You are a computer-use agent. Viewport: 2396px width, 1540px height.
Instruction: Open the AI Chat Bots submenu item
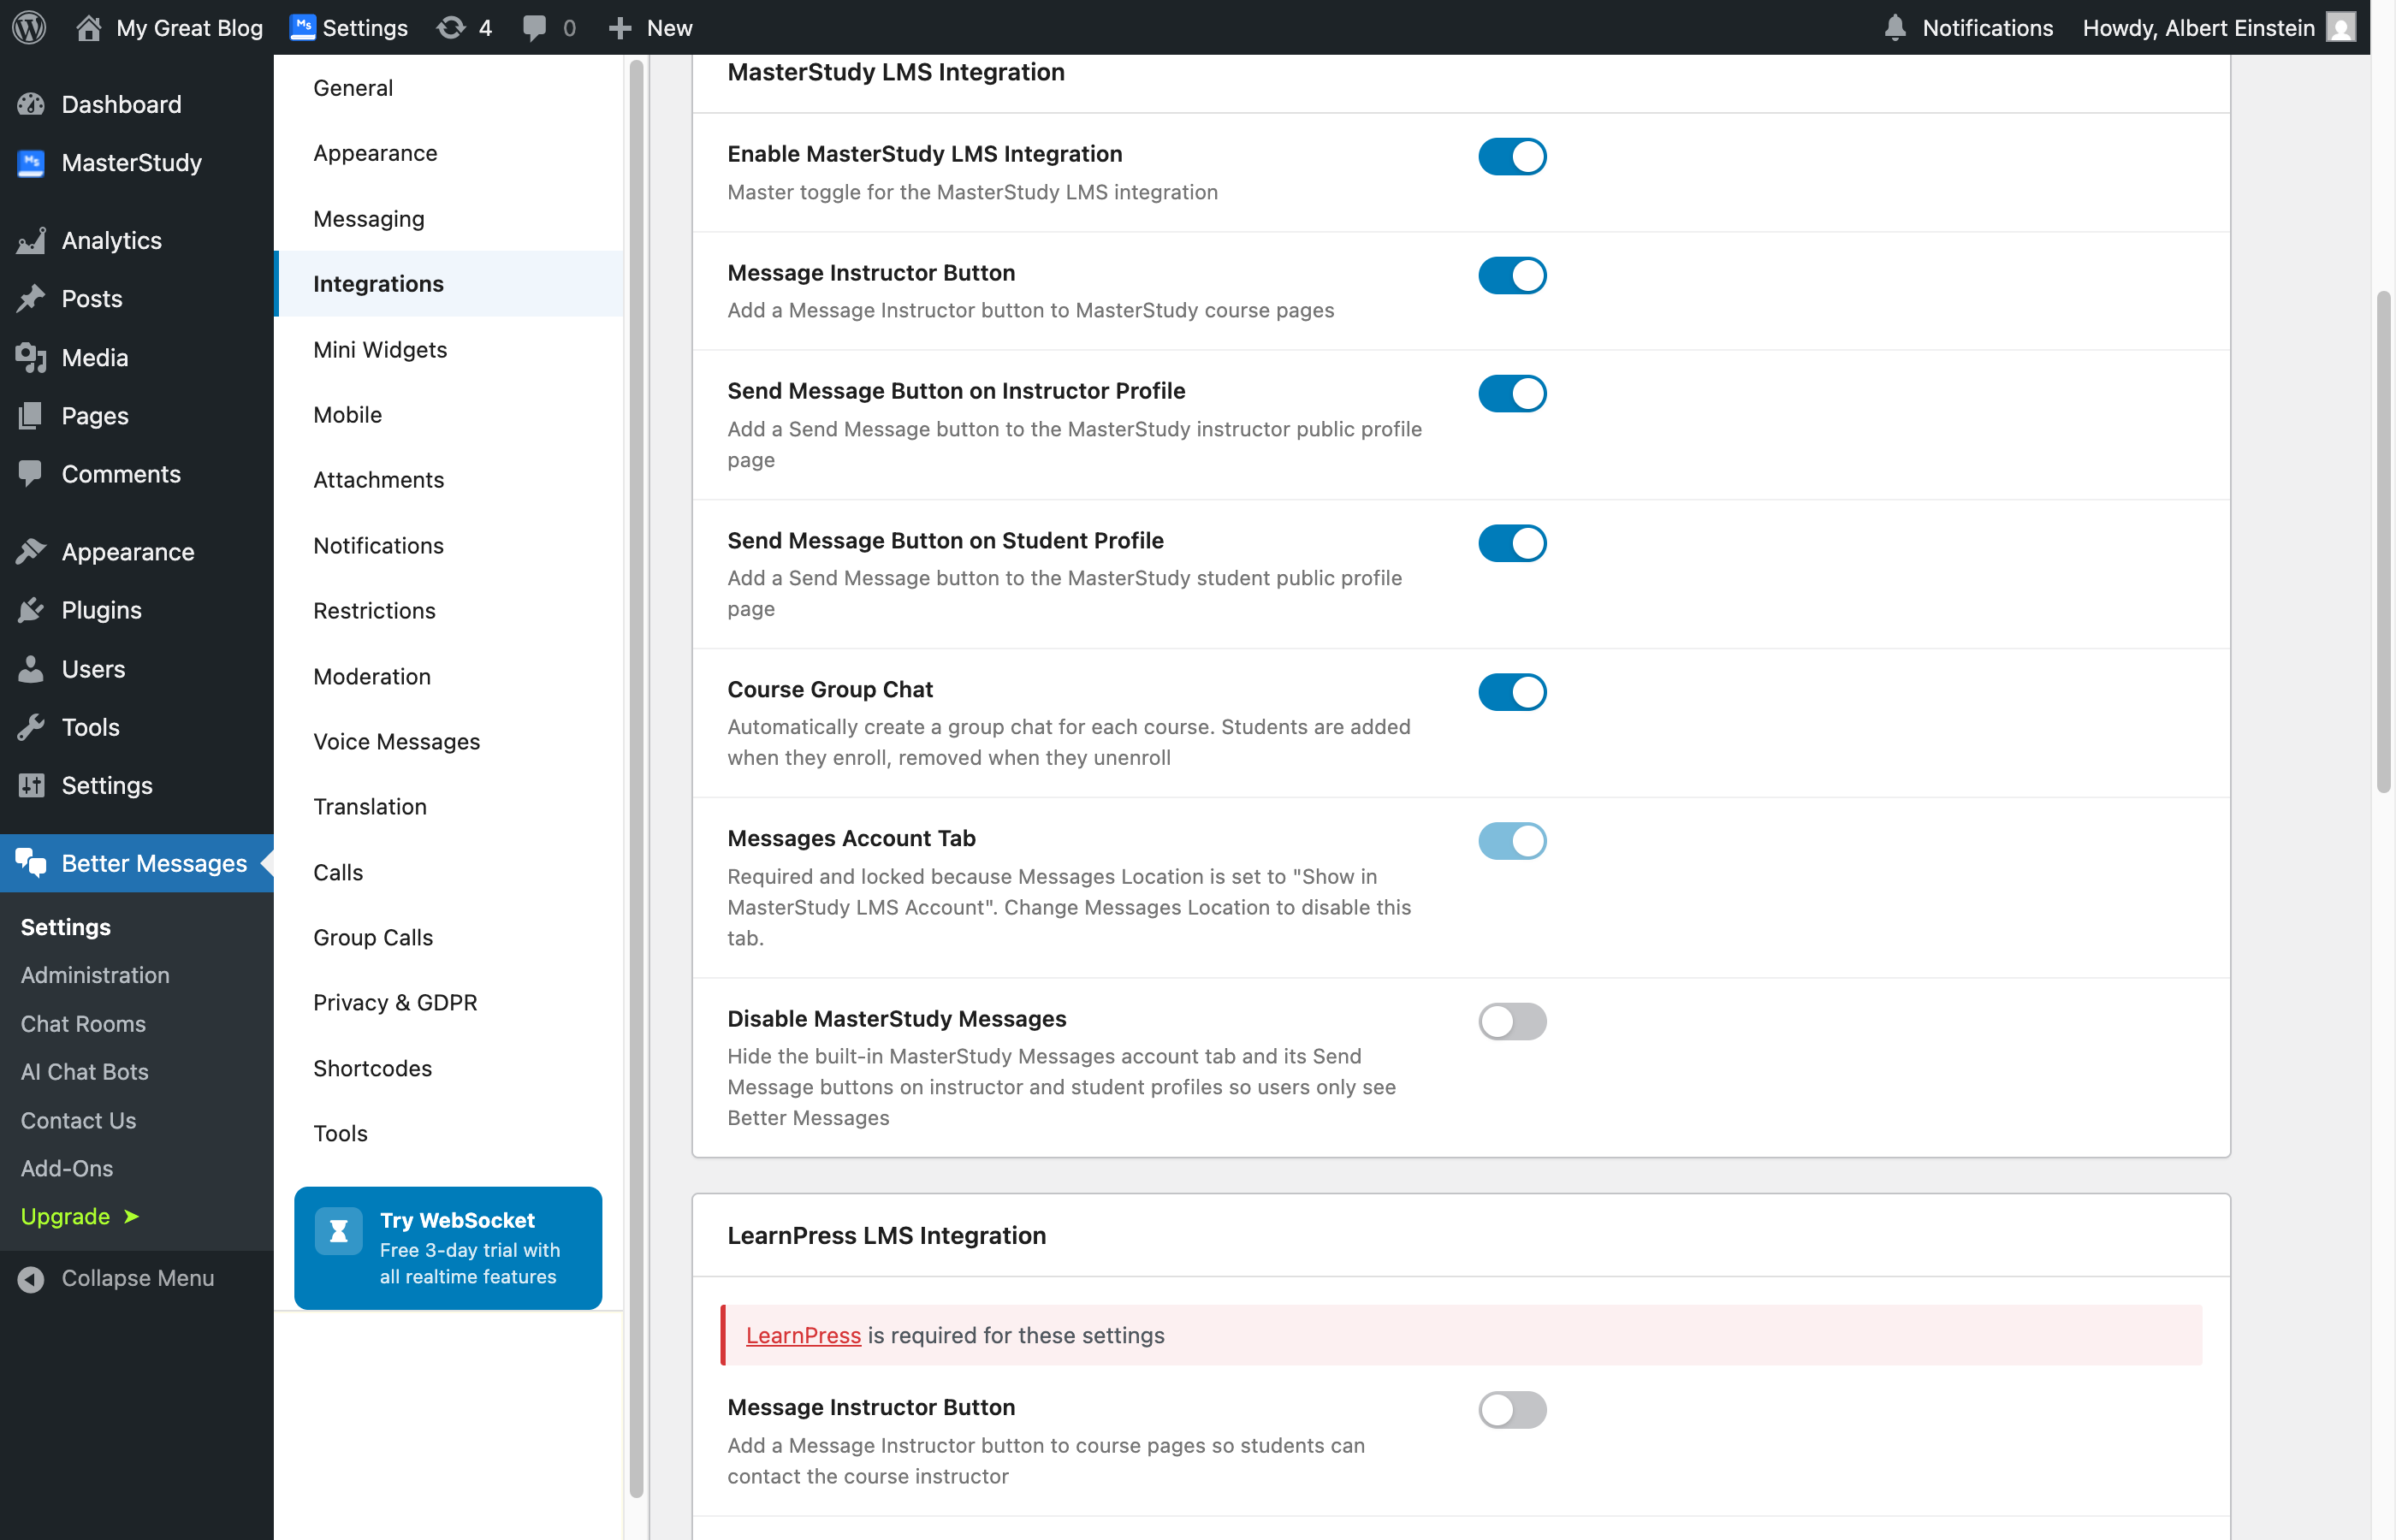pos(85,1071)
